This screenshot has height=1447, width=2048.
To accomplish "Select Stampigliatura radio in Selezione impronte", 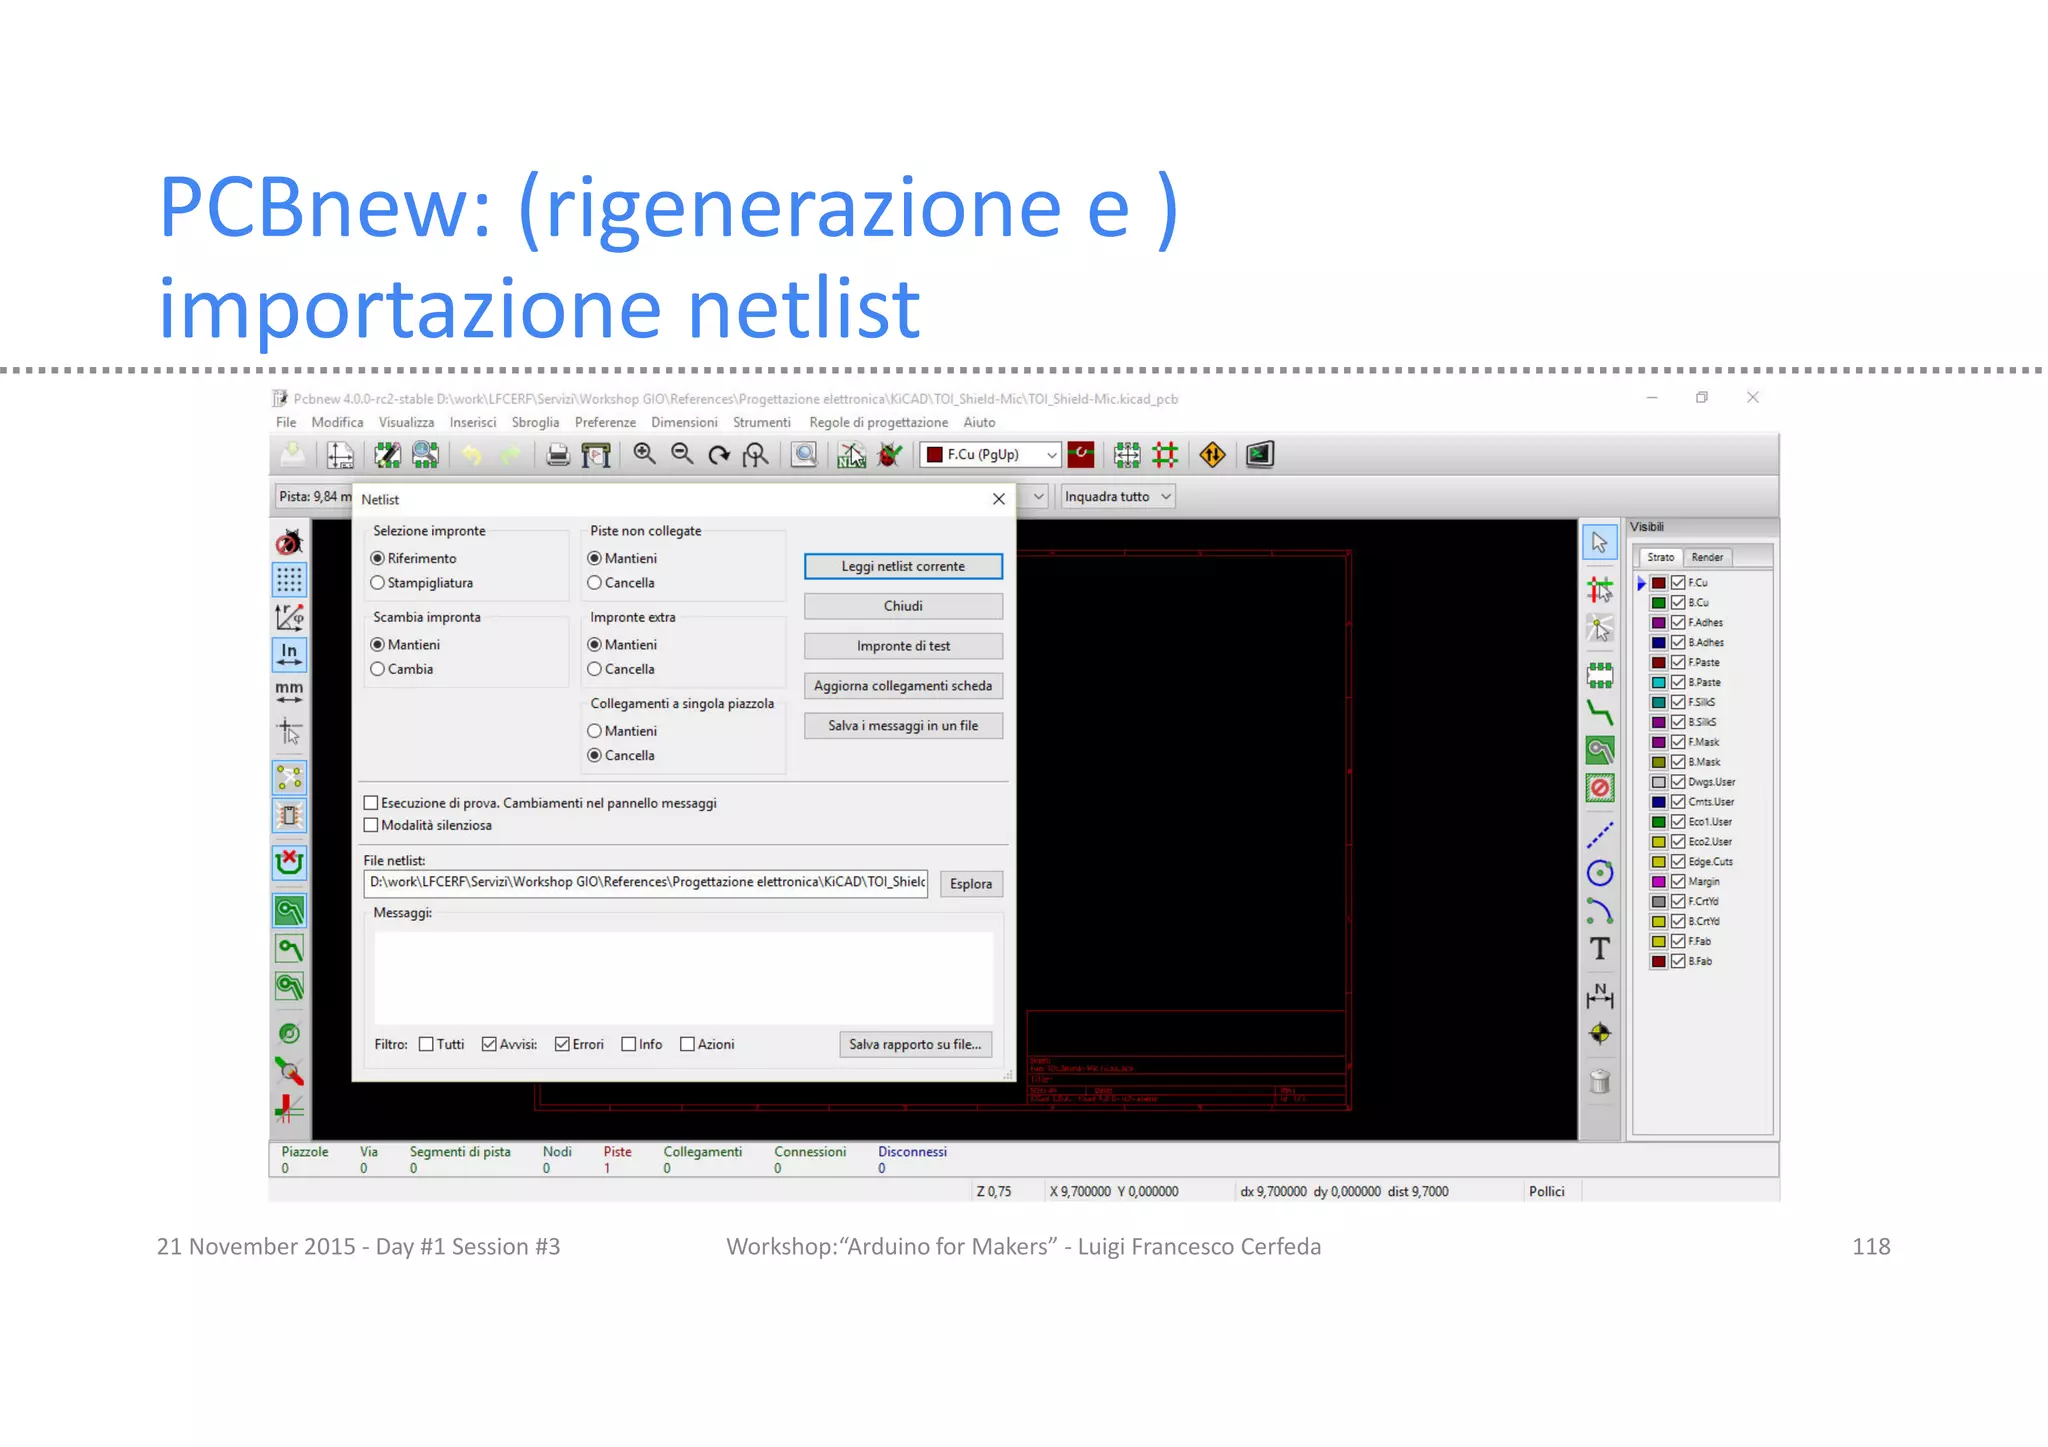I will [x=377, y=583].
